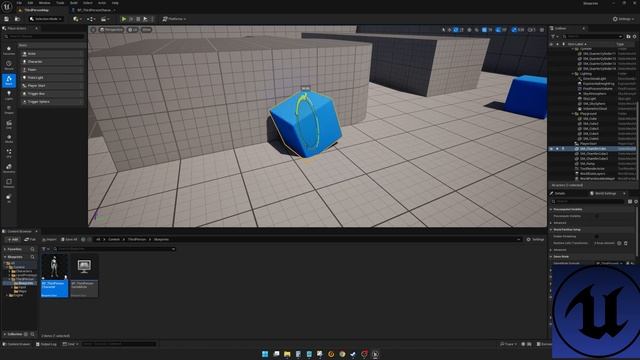Select BP_ThirdPersonCharacter asset thumbnail
The height and width of the screenshot is (360, 640).
coord(55,276)
